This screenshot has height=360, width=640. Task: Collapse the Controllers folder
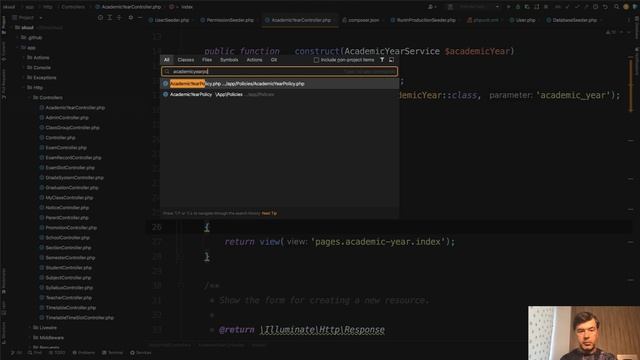[x=29, y=98]
